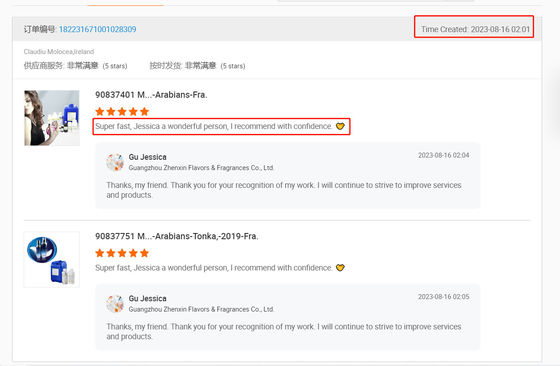Open second product thumbnail with blue bottles
Viewport: 560px width, 366px height.
52,260
